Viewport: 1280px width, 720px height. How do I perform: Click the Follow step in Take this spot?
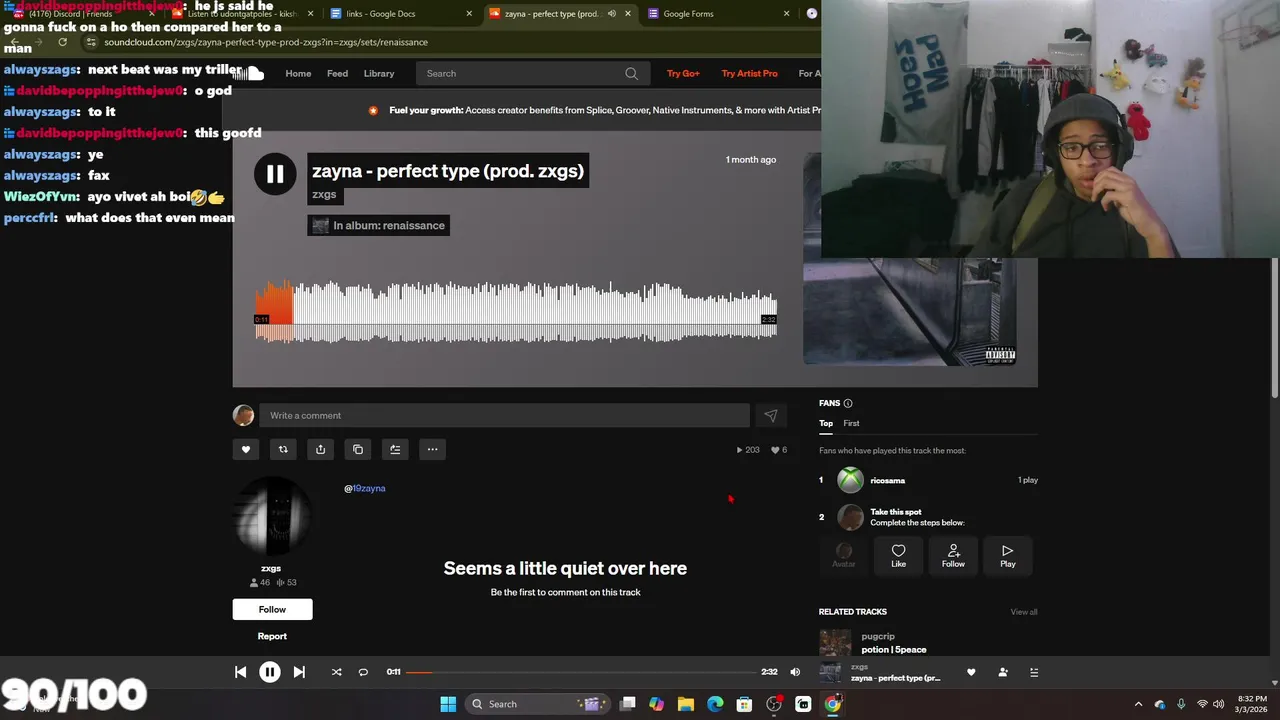pyautogui.click(x=953, y=556)
